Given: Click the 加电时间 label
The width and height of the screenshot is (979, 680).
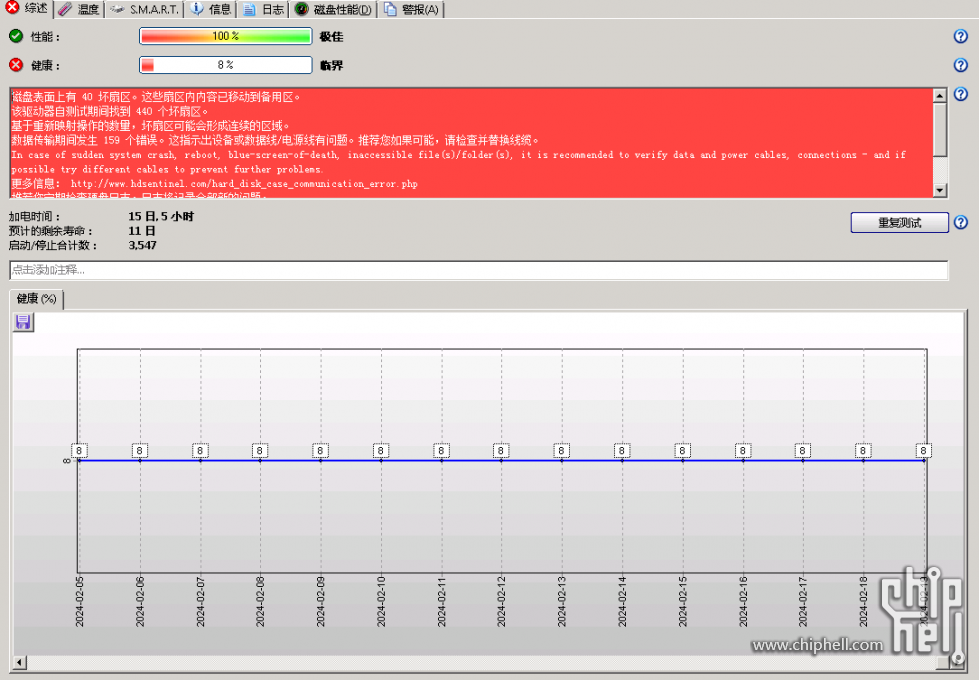Looking at the screenshot, I should point(34,217).
